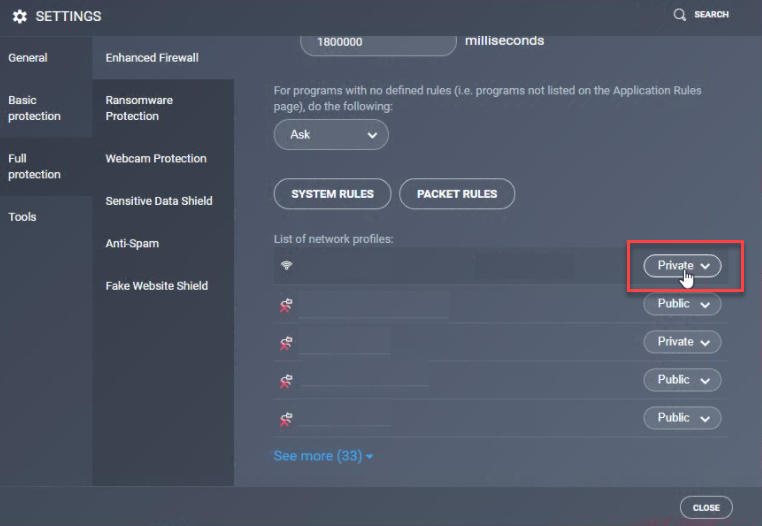Click the Settings gear icon
This screenshot has width=762, height=526.
point(19,17)
